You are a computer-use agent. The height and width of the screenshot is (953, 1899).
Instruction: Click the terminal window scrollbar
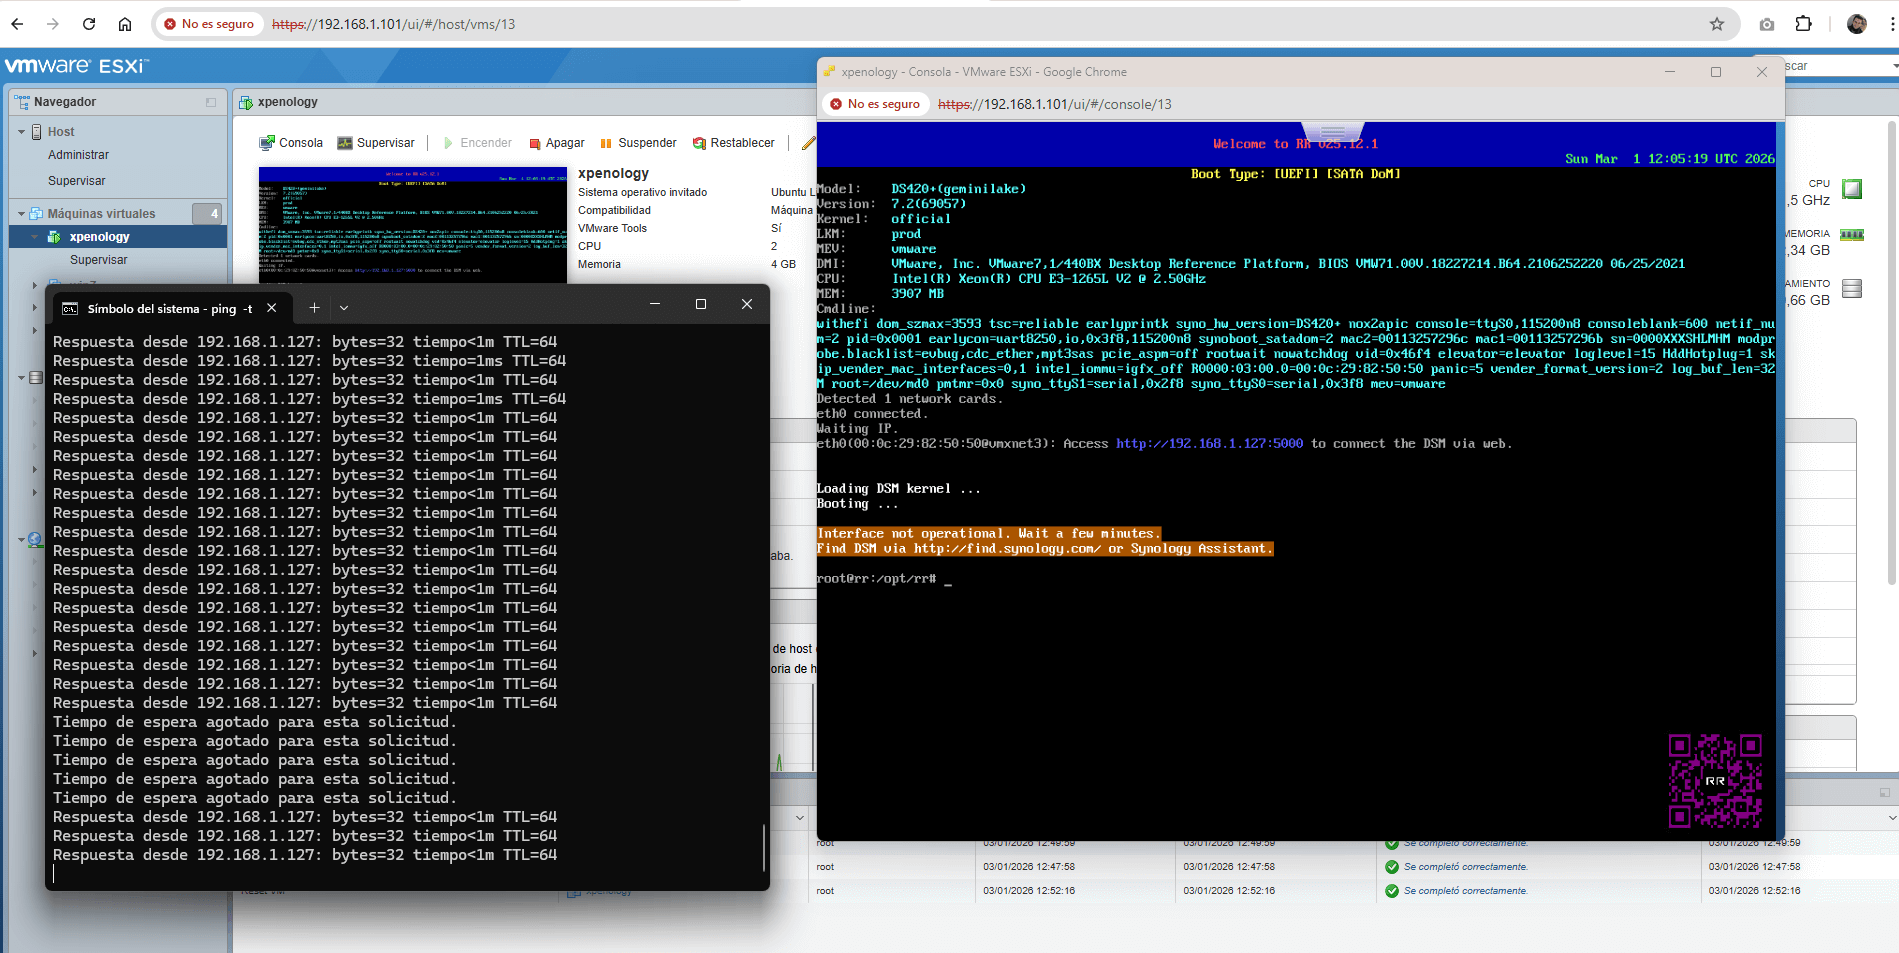(x=764, y=847)
